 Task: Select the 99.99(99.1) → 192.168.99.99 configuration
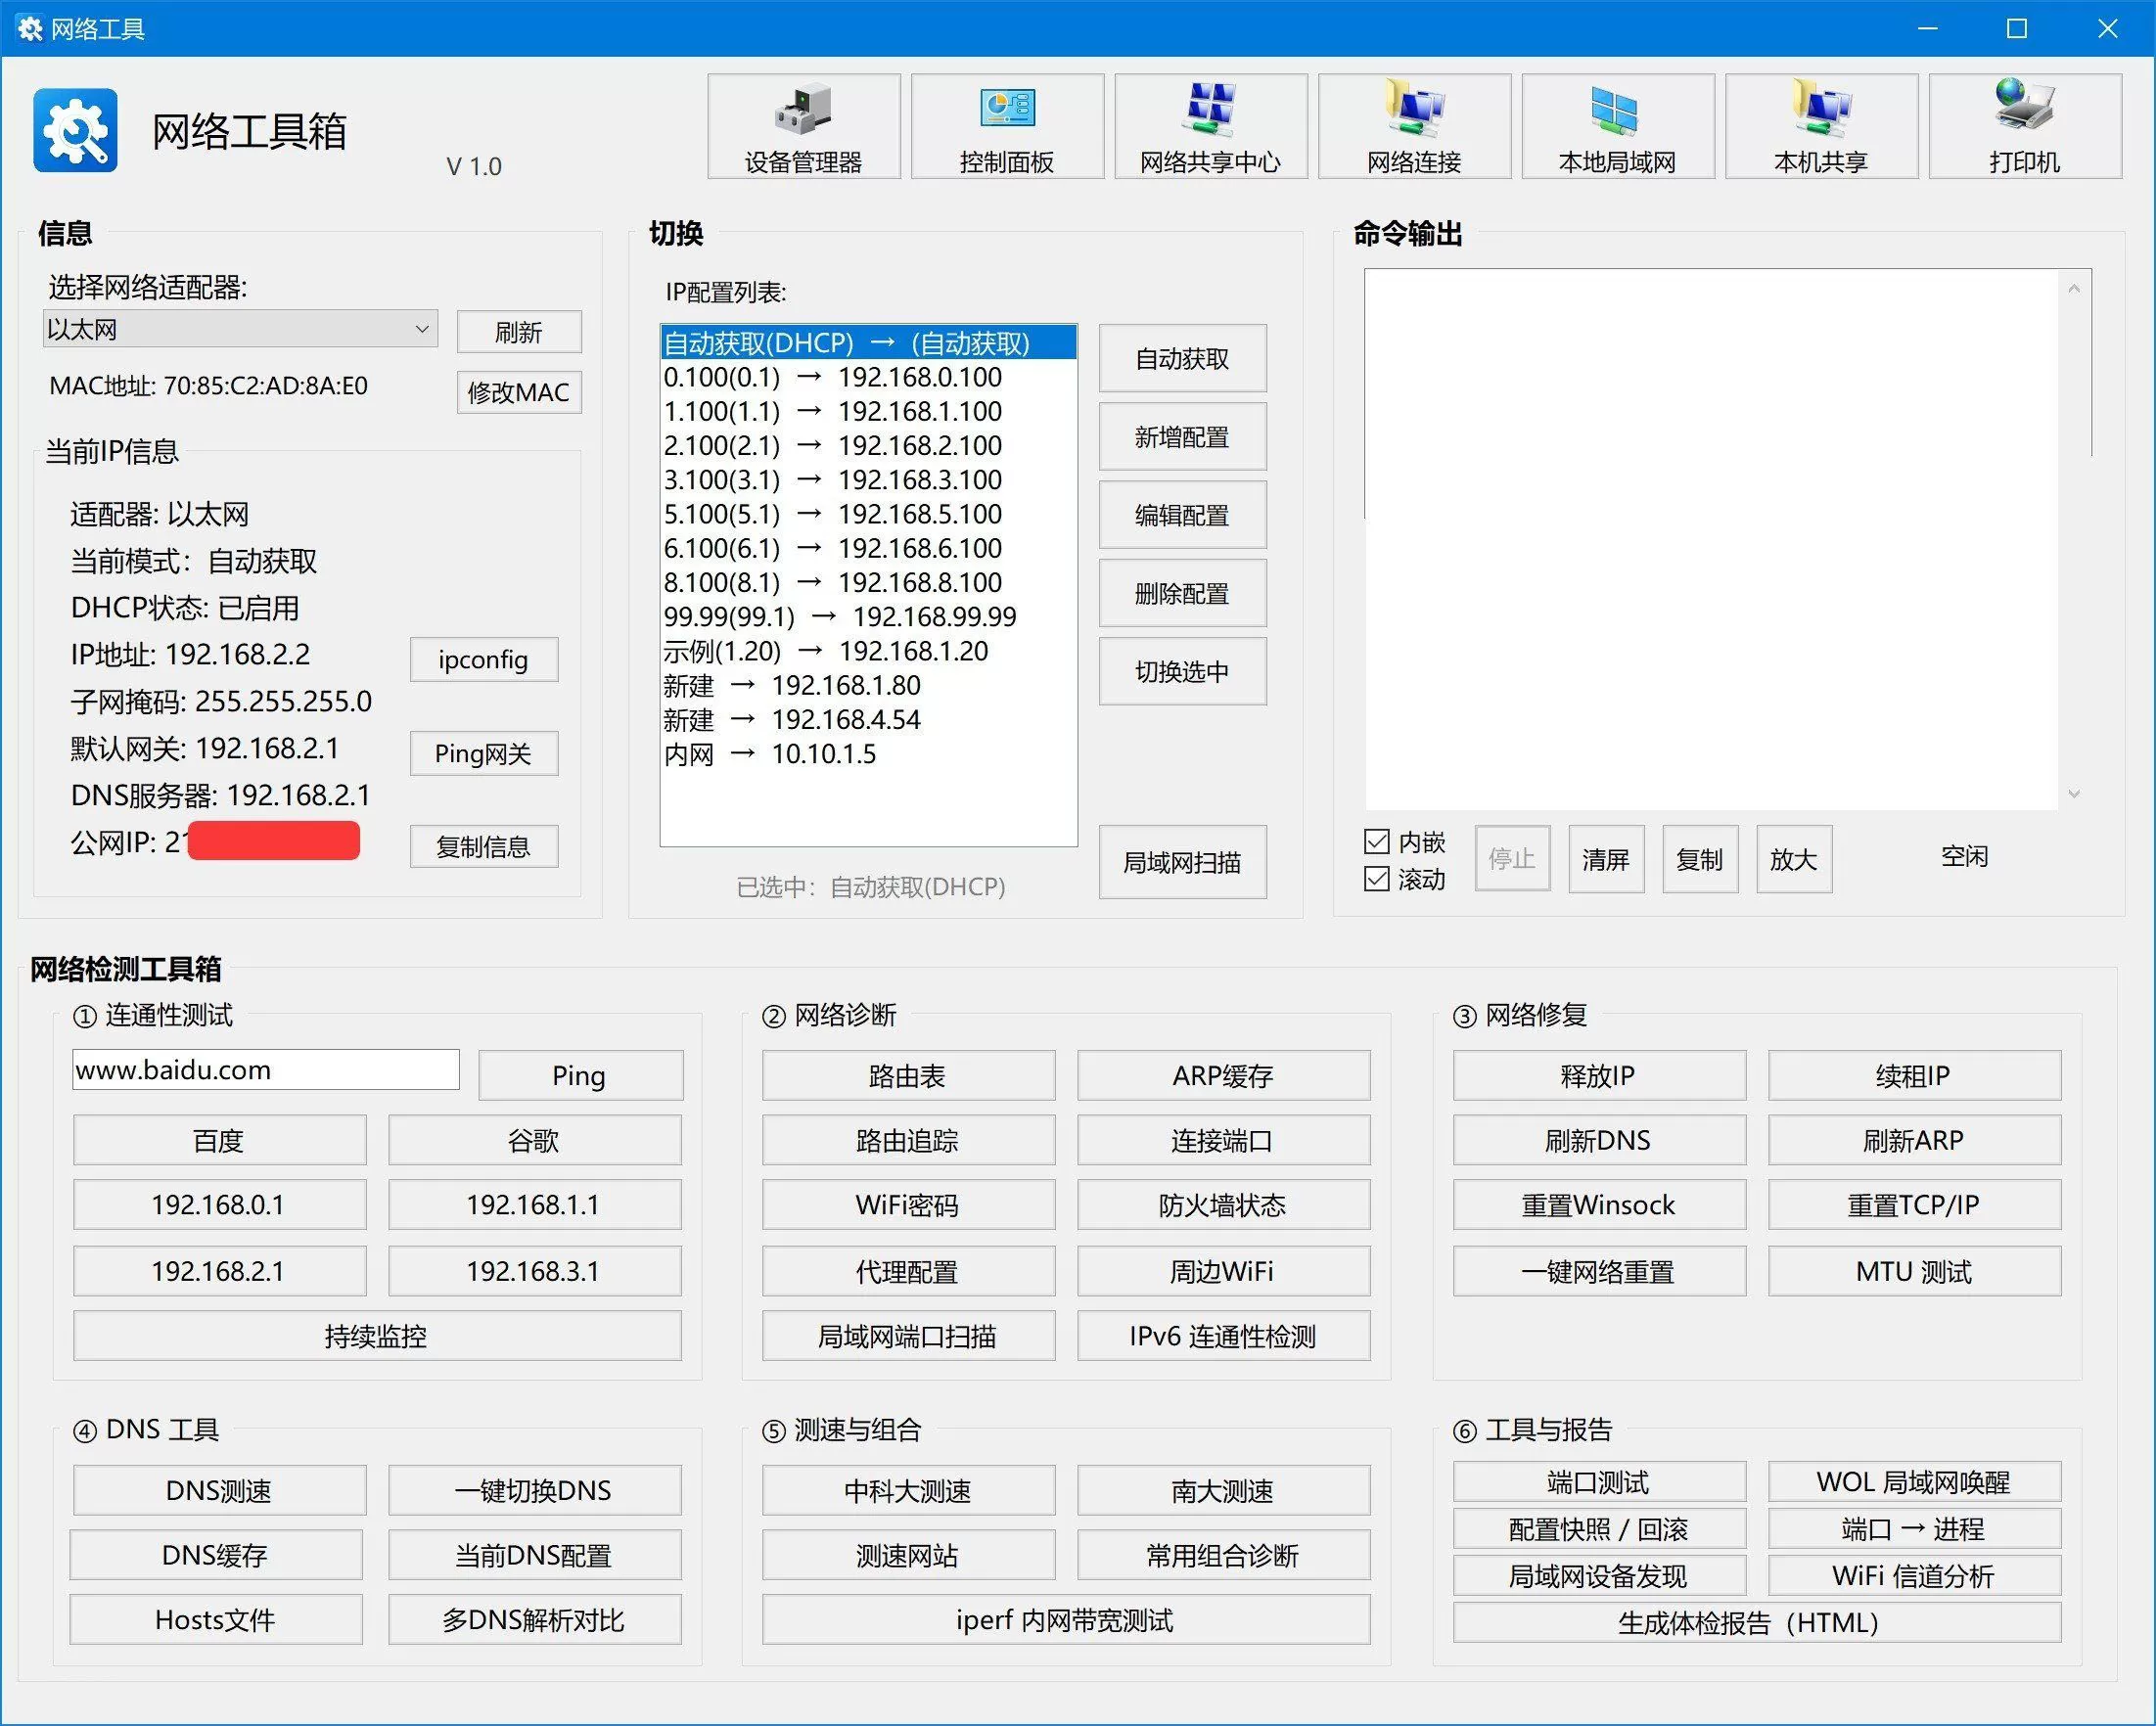(868, 617)
